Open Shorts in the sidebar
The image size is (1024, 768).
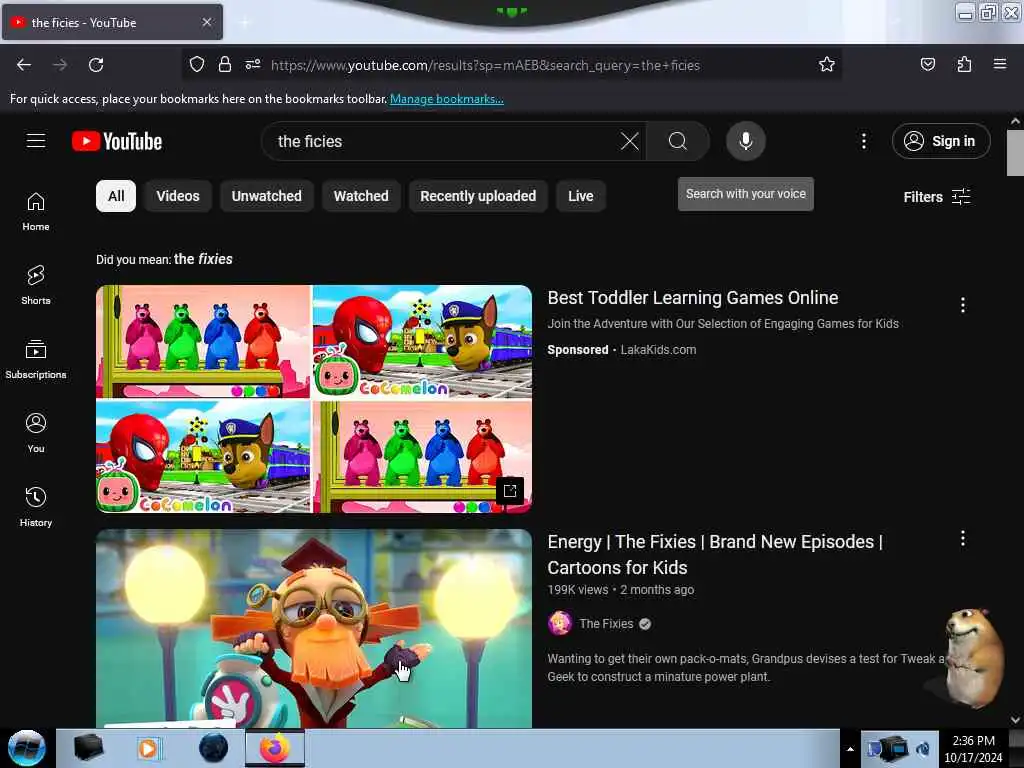(36, 285)
